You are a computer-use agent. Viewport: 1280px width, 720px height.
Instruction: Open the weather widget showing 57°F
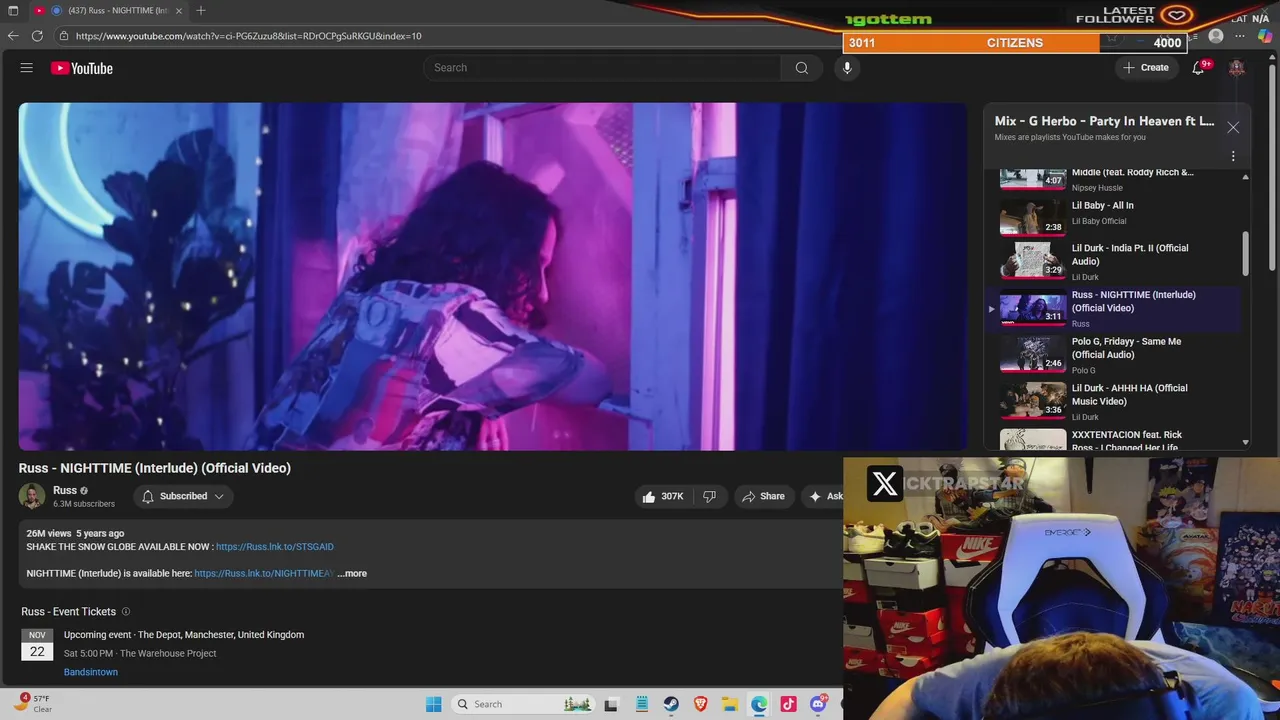point(32,703)
